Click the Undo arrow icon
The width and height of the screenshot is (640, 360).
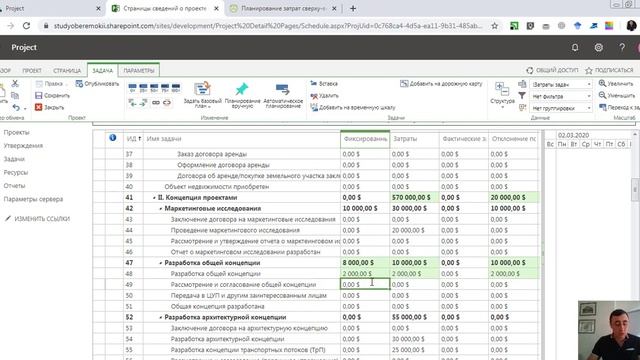point(16,107)
